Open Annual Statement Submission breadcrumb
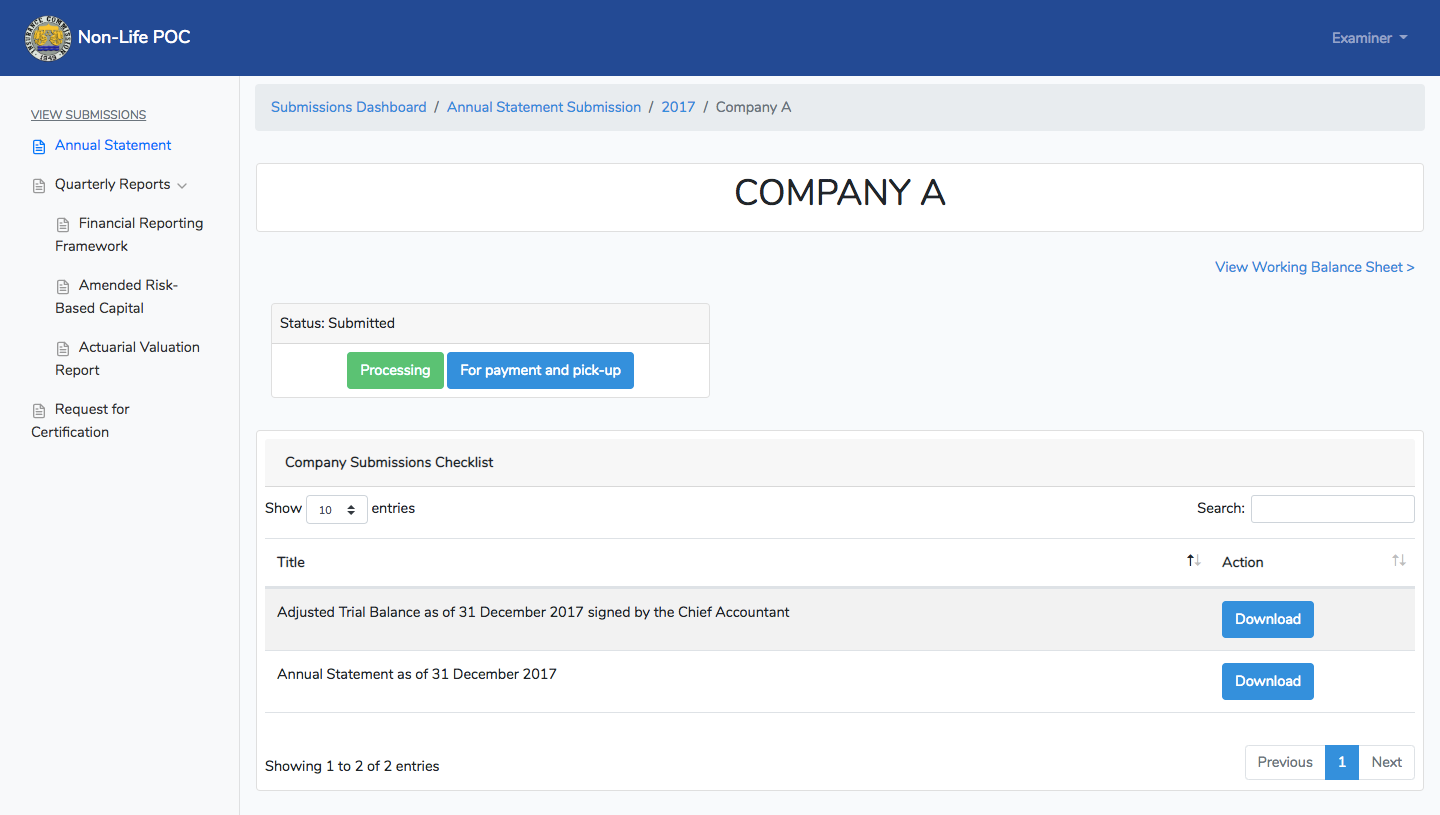The image size is (1440, 815). [544, 107]
